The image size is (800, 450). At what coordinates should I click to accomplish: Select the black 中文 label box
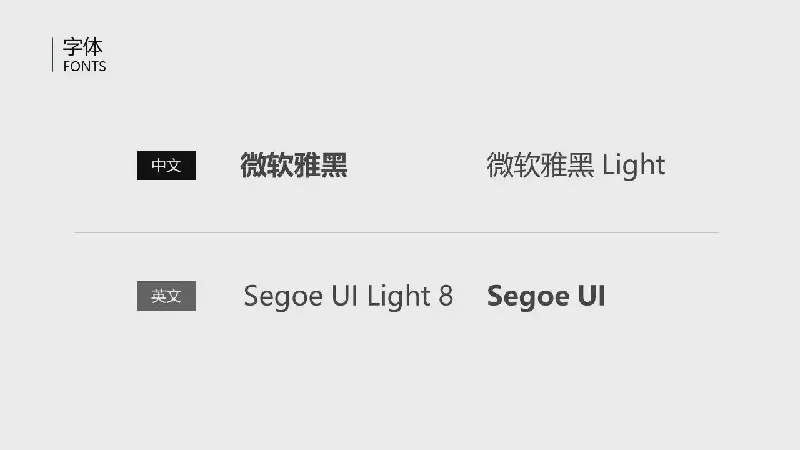166,165
